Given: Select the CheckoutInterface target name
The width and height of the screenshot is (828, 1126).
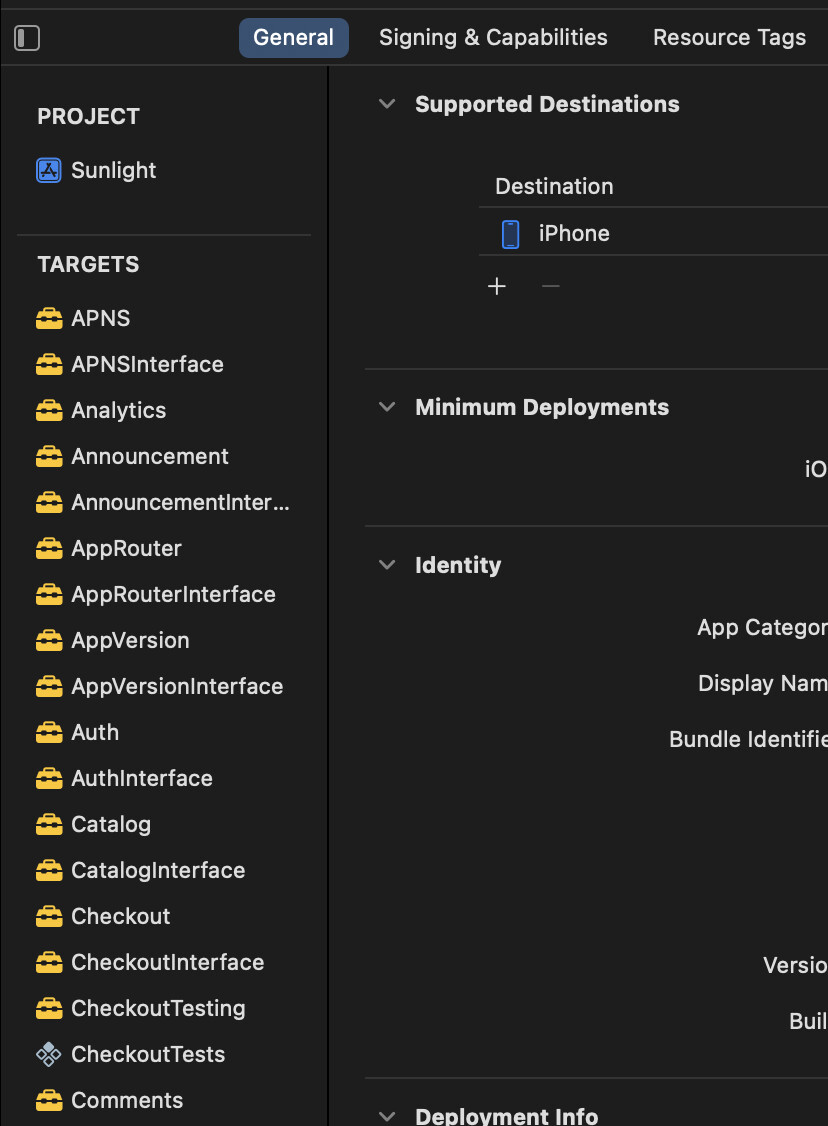Looking at the screenshot, I should (168, 962).
